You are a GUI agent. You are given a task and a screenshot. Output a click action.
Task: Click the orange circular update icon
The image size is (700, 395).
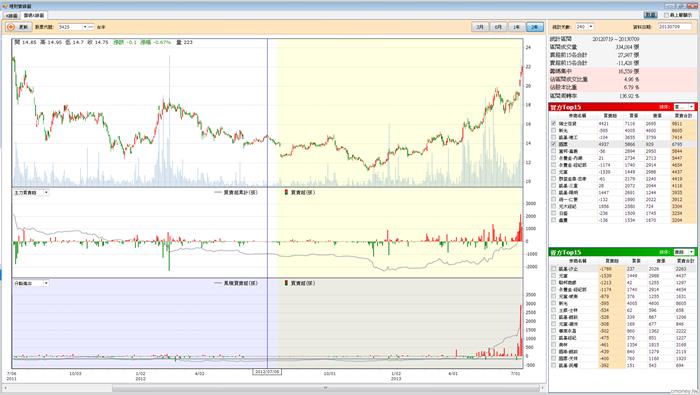[x=11, y=27]
